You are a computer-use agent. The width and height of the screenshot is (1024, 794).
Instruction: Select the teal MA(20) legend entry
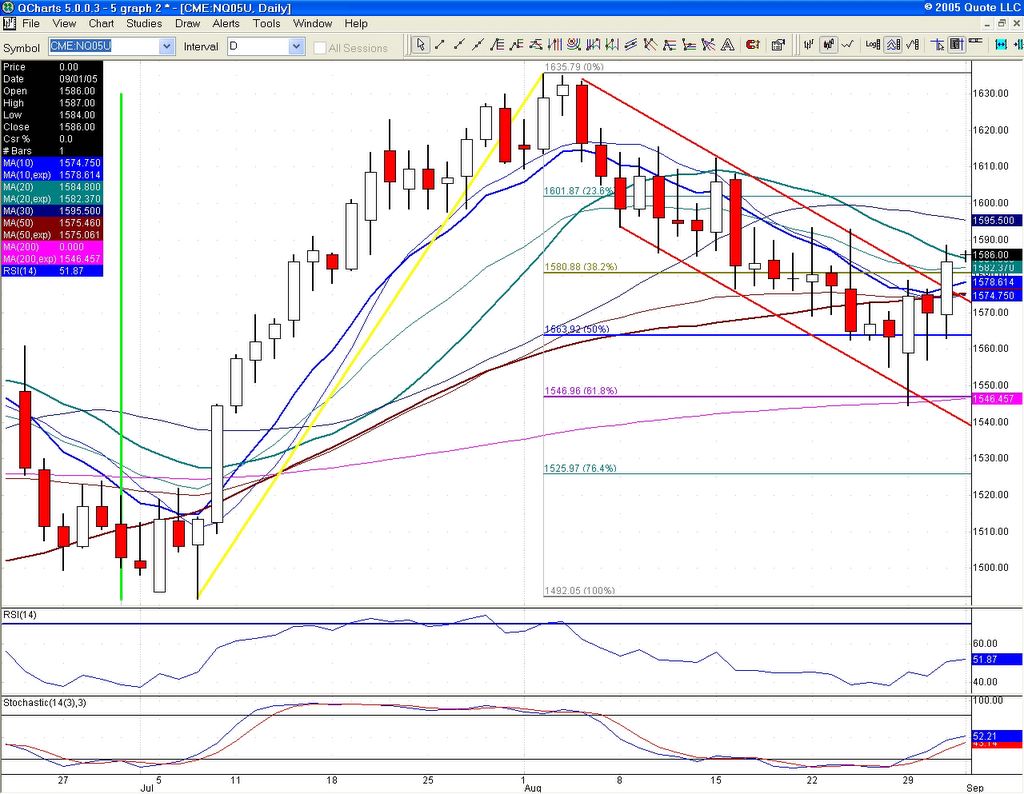(x=52, y=187)
